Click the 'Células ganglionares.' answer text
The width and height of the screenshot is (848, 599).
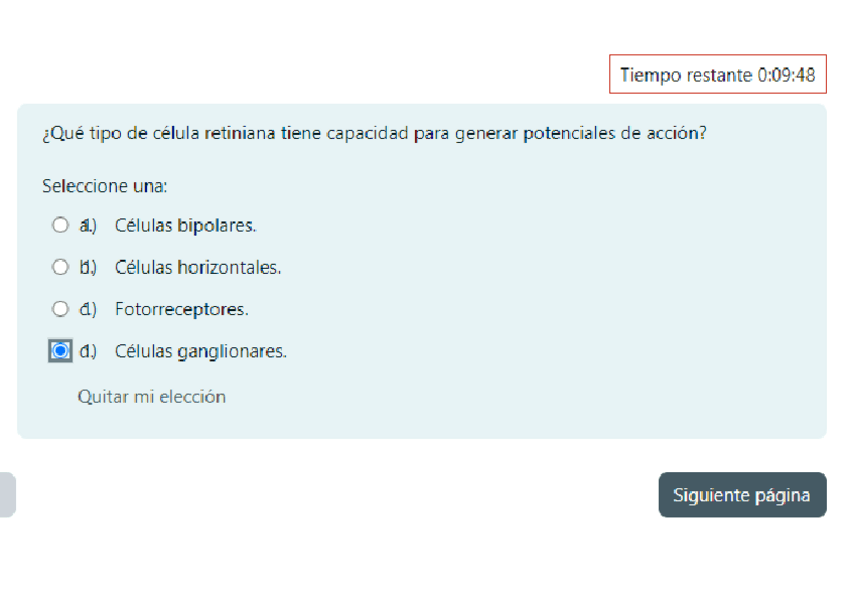pyautogui.click(x=200, y=352)
